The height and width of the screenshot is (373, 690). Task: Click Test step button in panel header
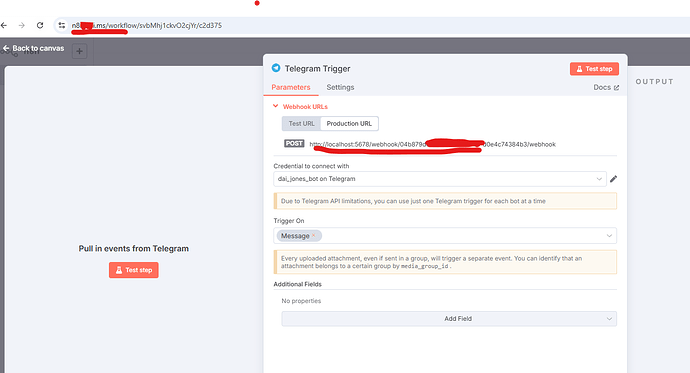[x=594, y=69]
